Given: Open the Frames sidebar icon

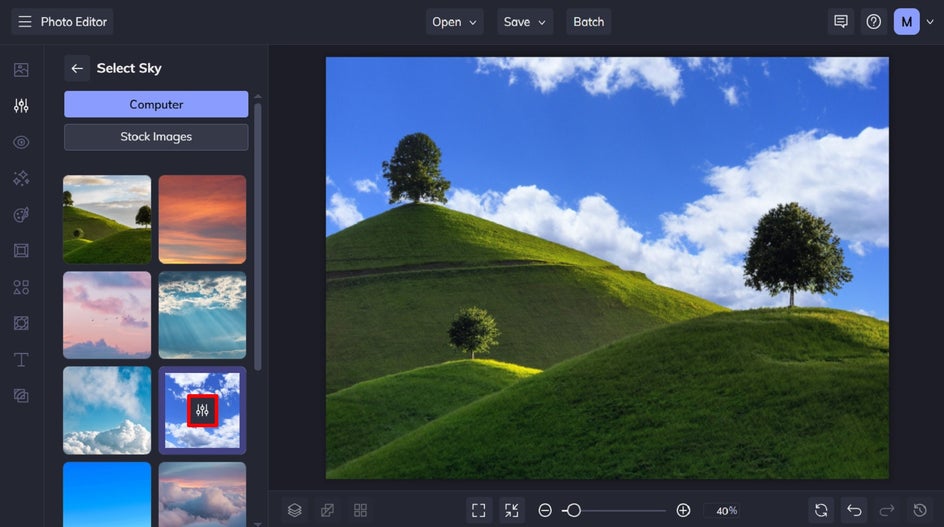Looking at the screenshot, I should [21, 251].
